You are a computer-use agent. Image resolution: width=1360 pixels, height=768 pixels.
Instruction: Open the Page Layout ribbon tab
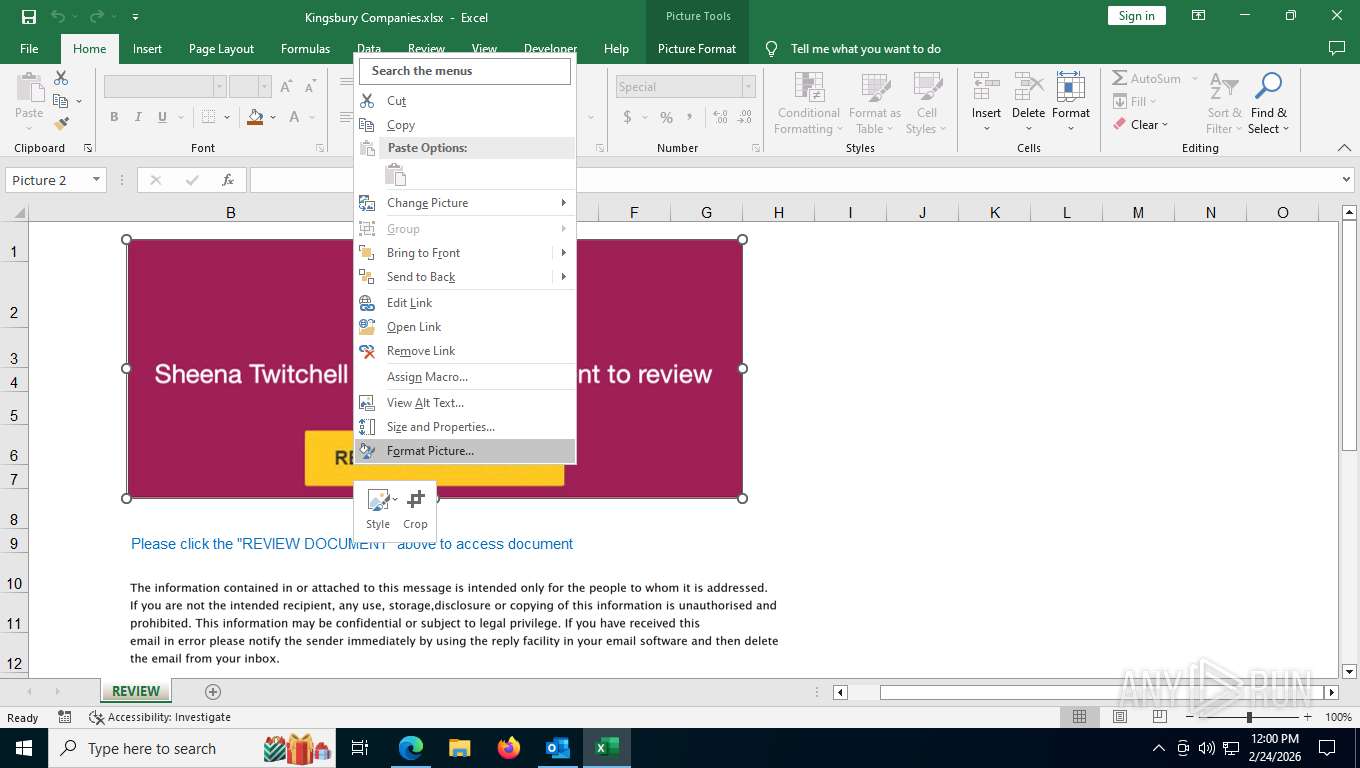(x=221, y=48)
